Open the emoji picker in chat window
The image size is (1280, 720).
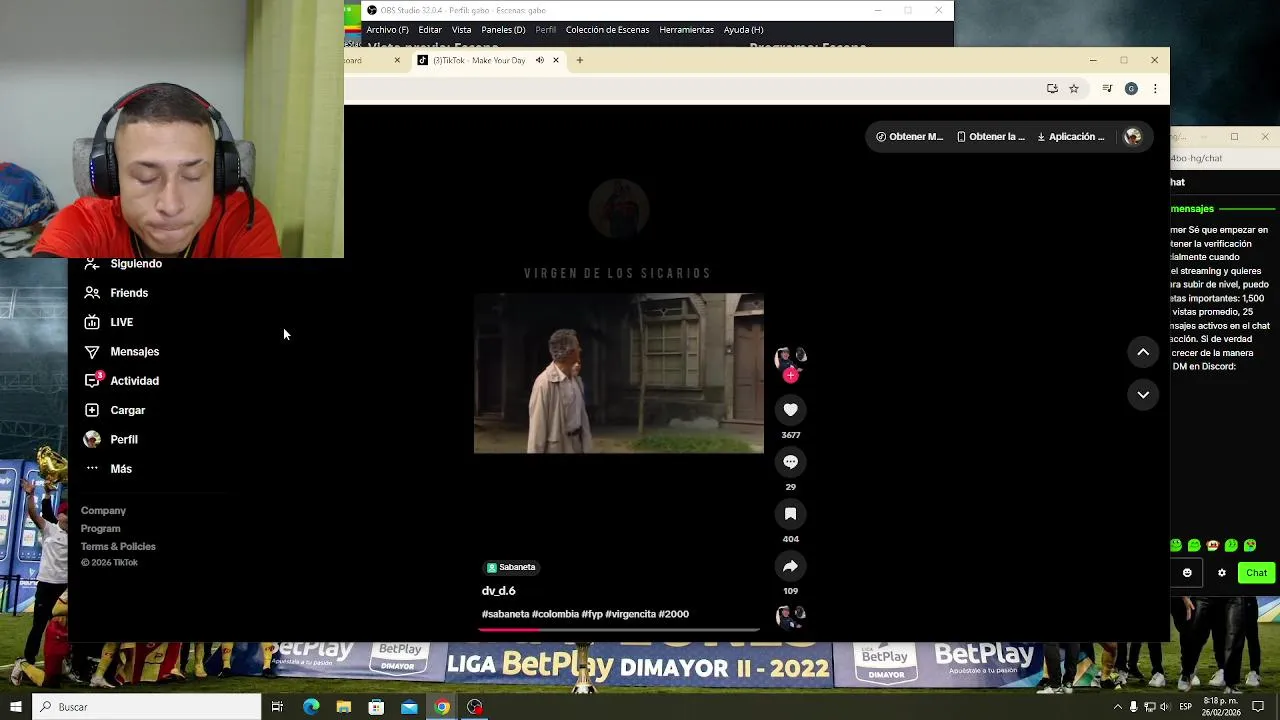(x=1187, y=573)
